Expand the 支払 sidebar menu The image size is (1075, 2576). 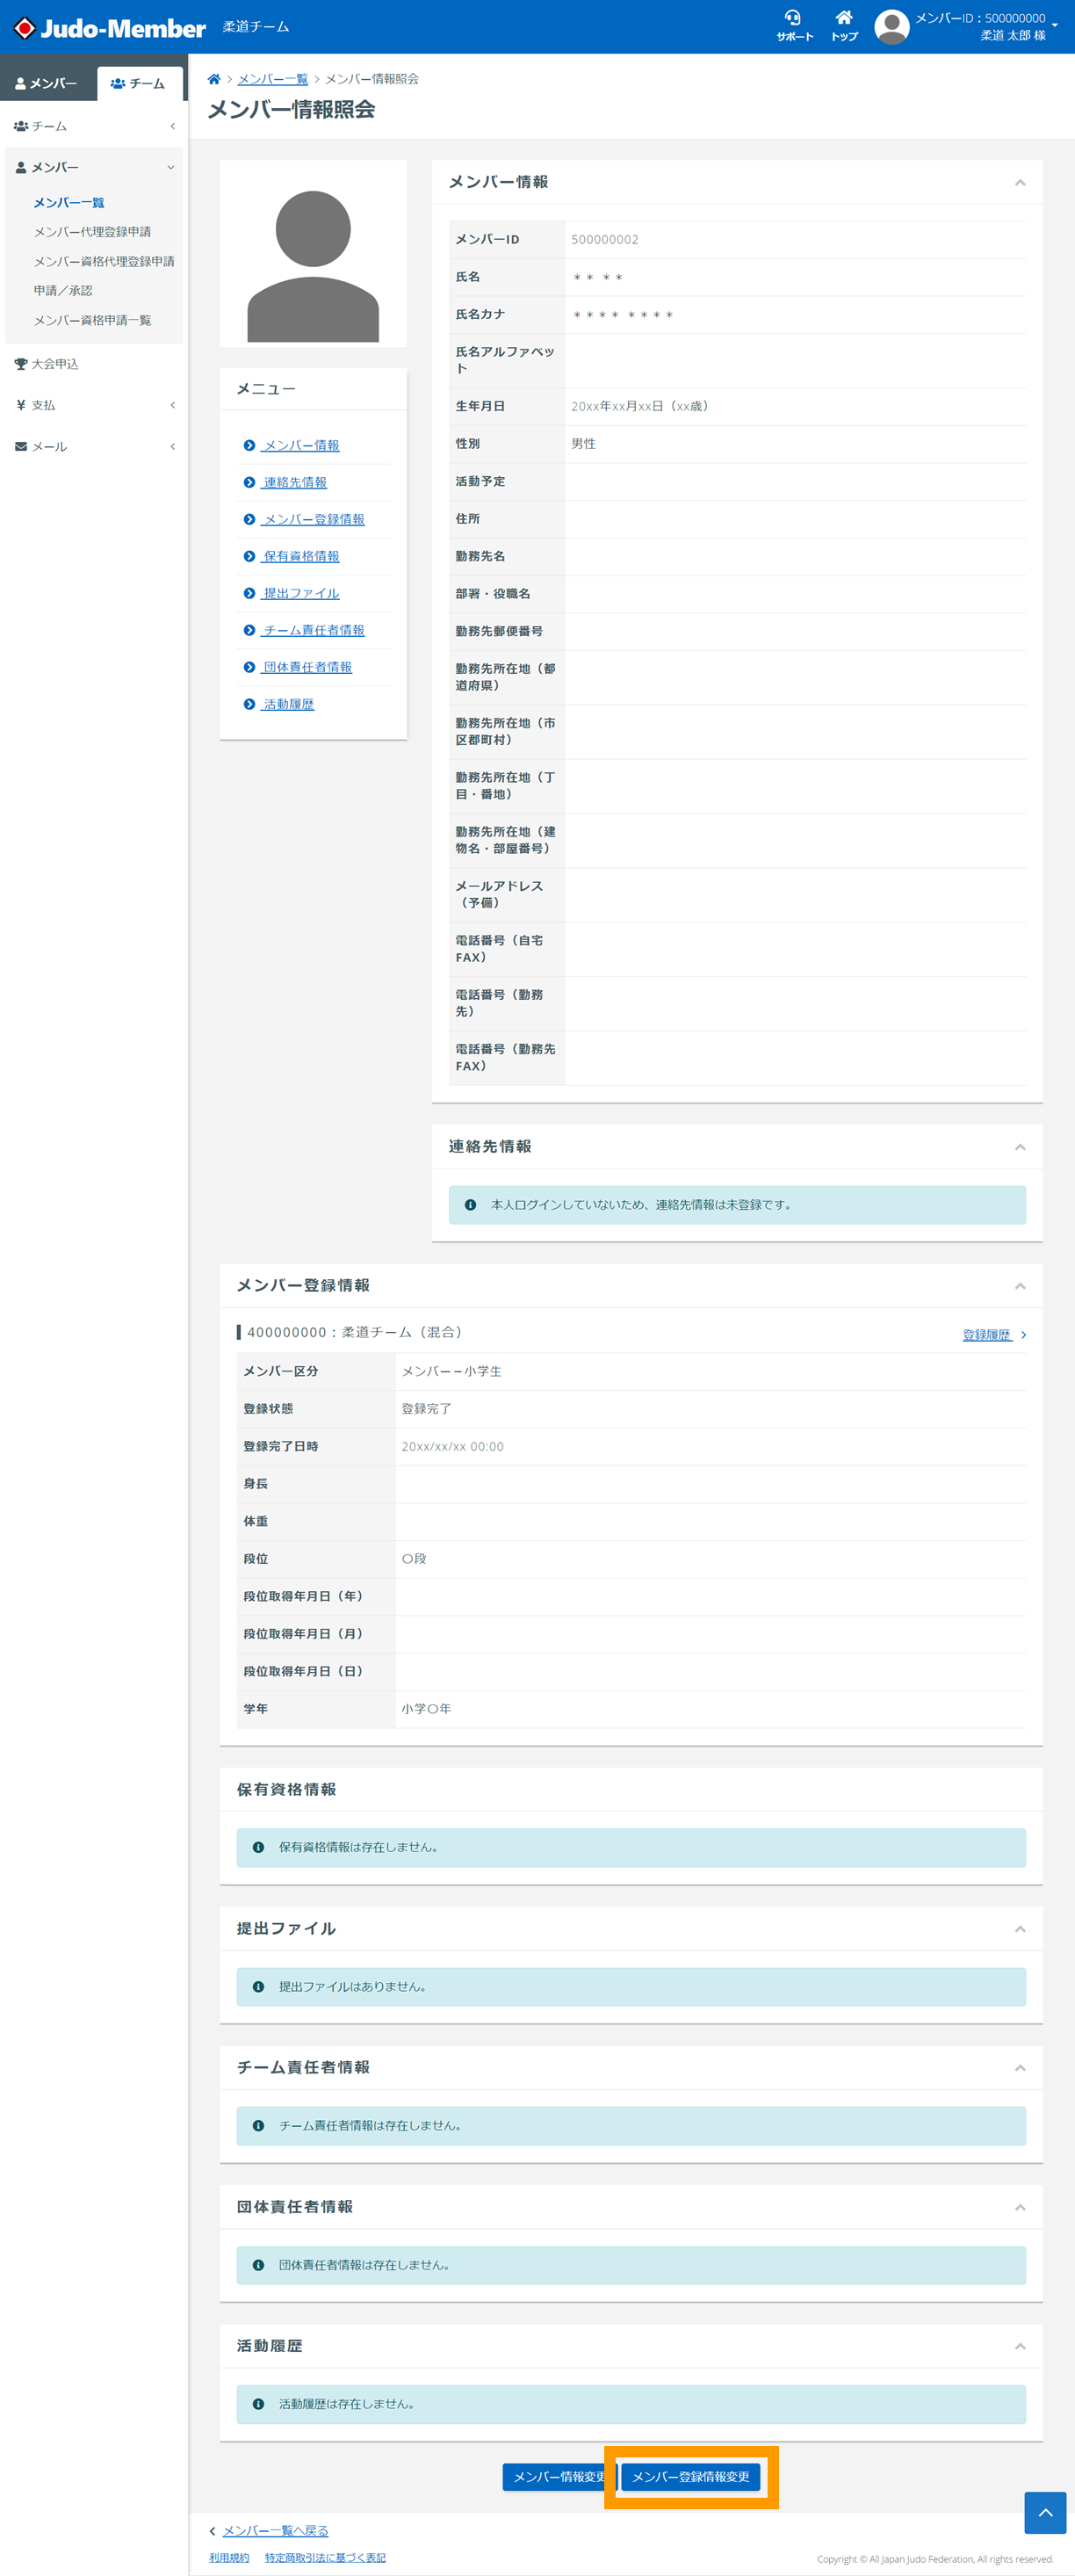tap(94, 405)
